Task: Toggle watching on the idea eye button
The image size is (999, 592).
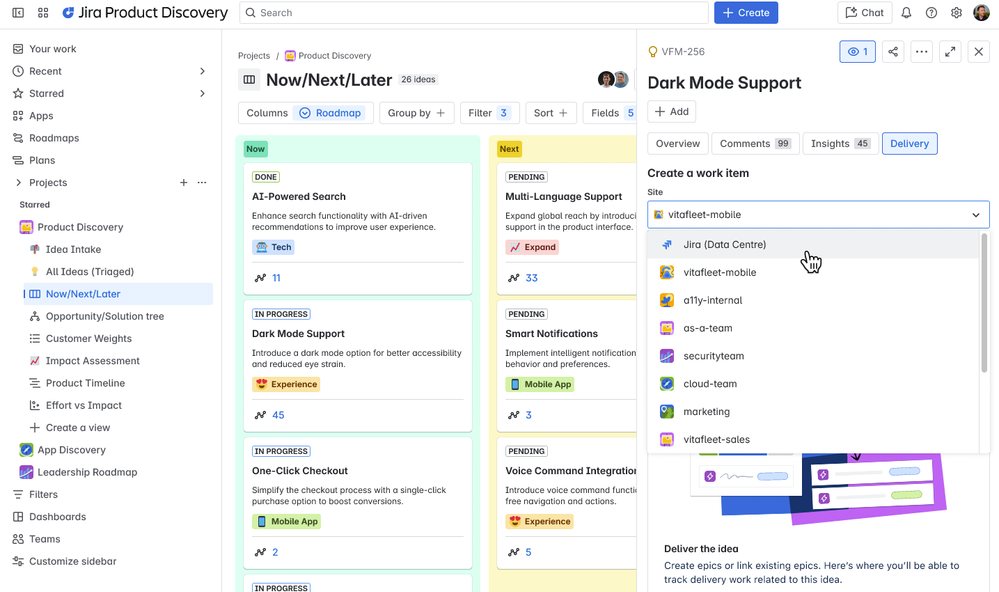Action: coord(857,52)
